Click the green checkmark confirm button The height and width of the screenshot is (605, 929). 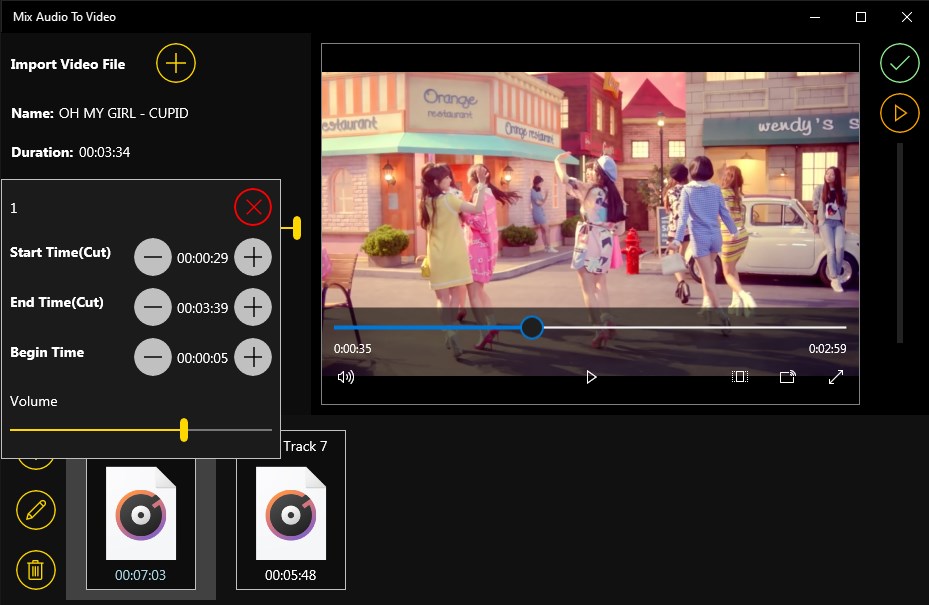899,63
